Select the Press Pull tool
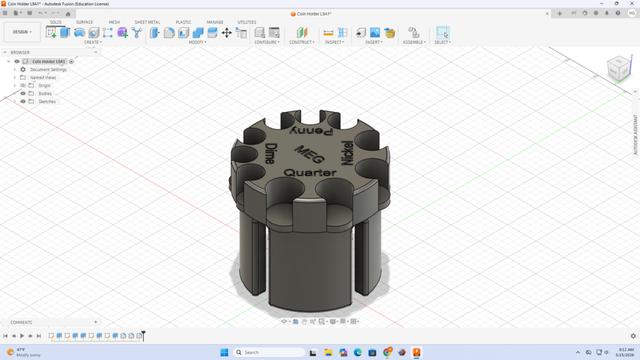The image size is (640, 360). pyautogui.click(x=155, y=32)
